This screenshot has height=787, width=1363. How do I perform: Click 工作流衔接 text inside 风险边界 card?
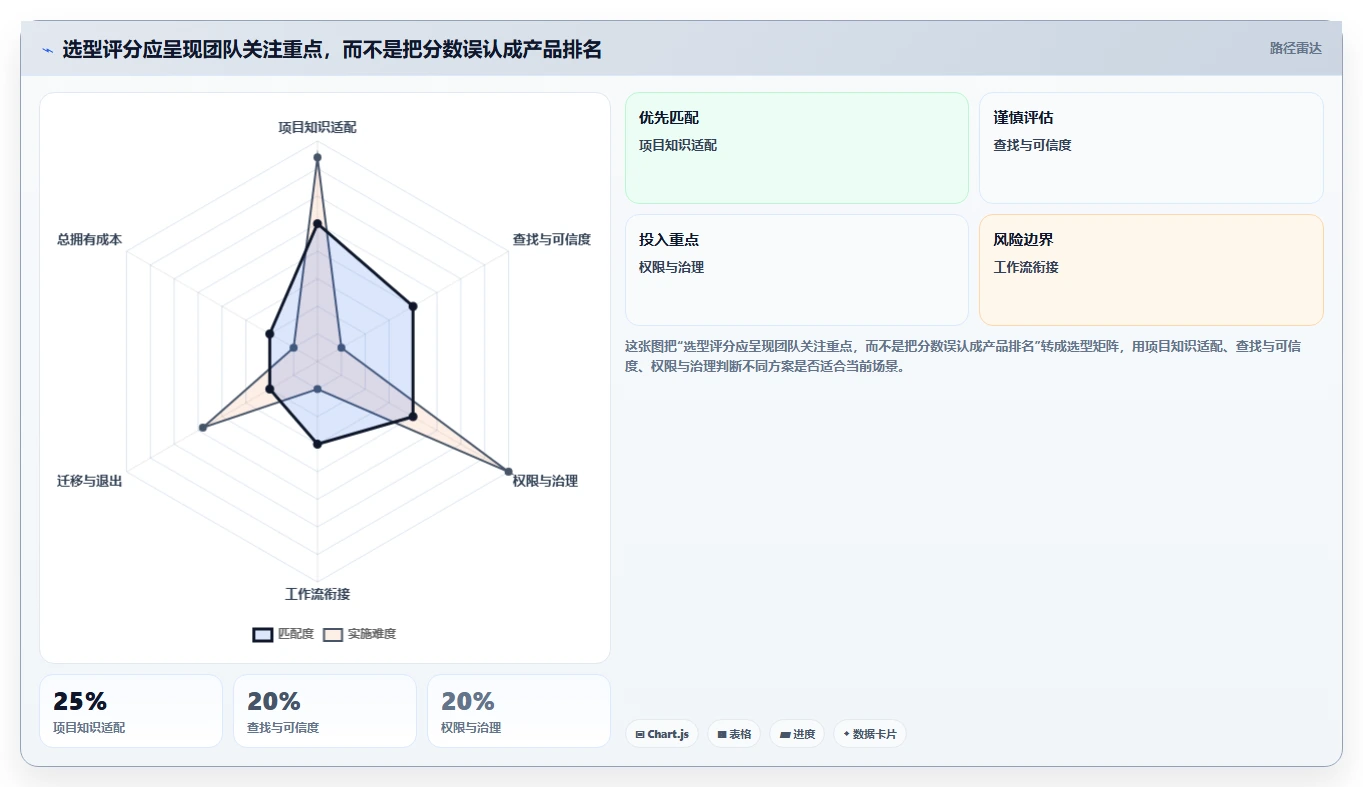pos(1026,267)
